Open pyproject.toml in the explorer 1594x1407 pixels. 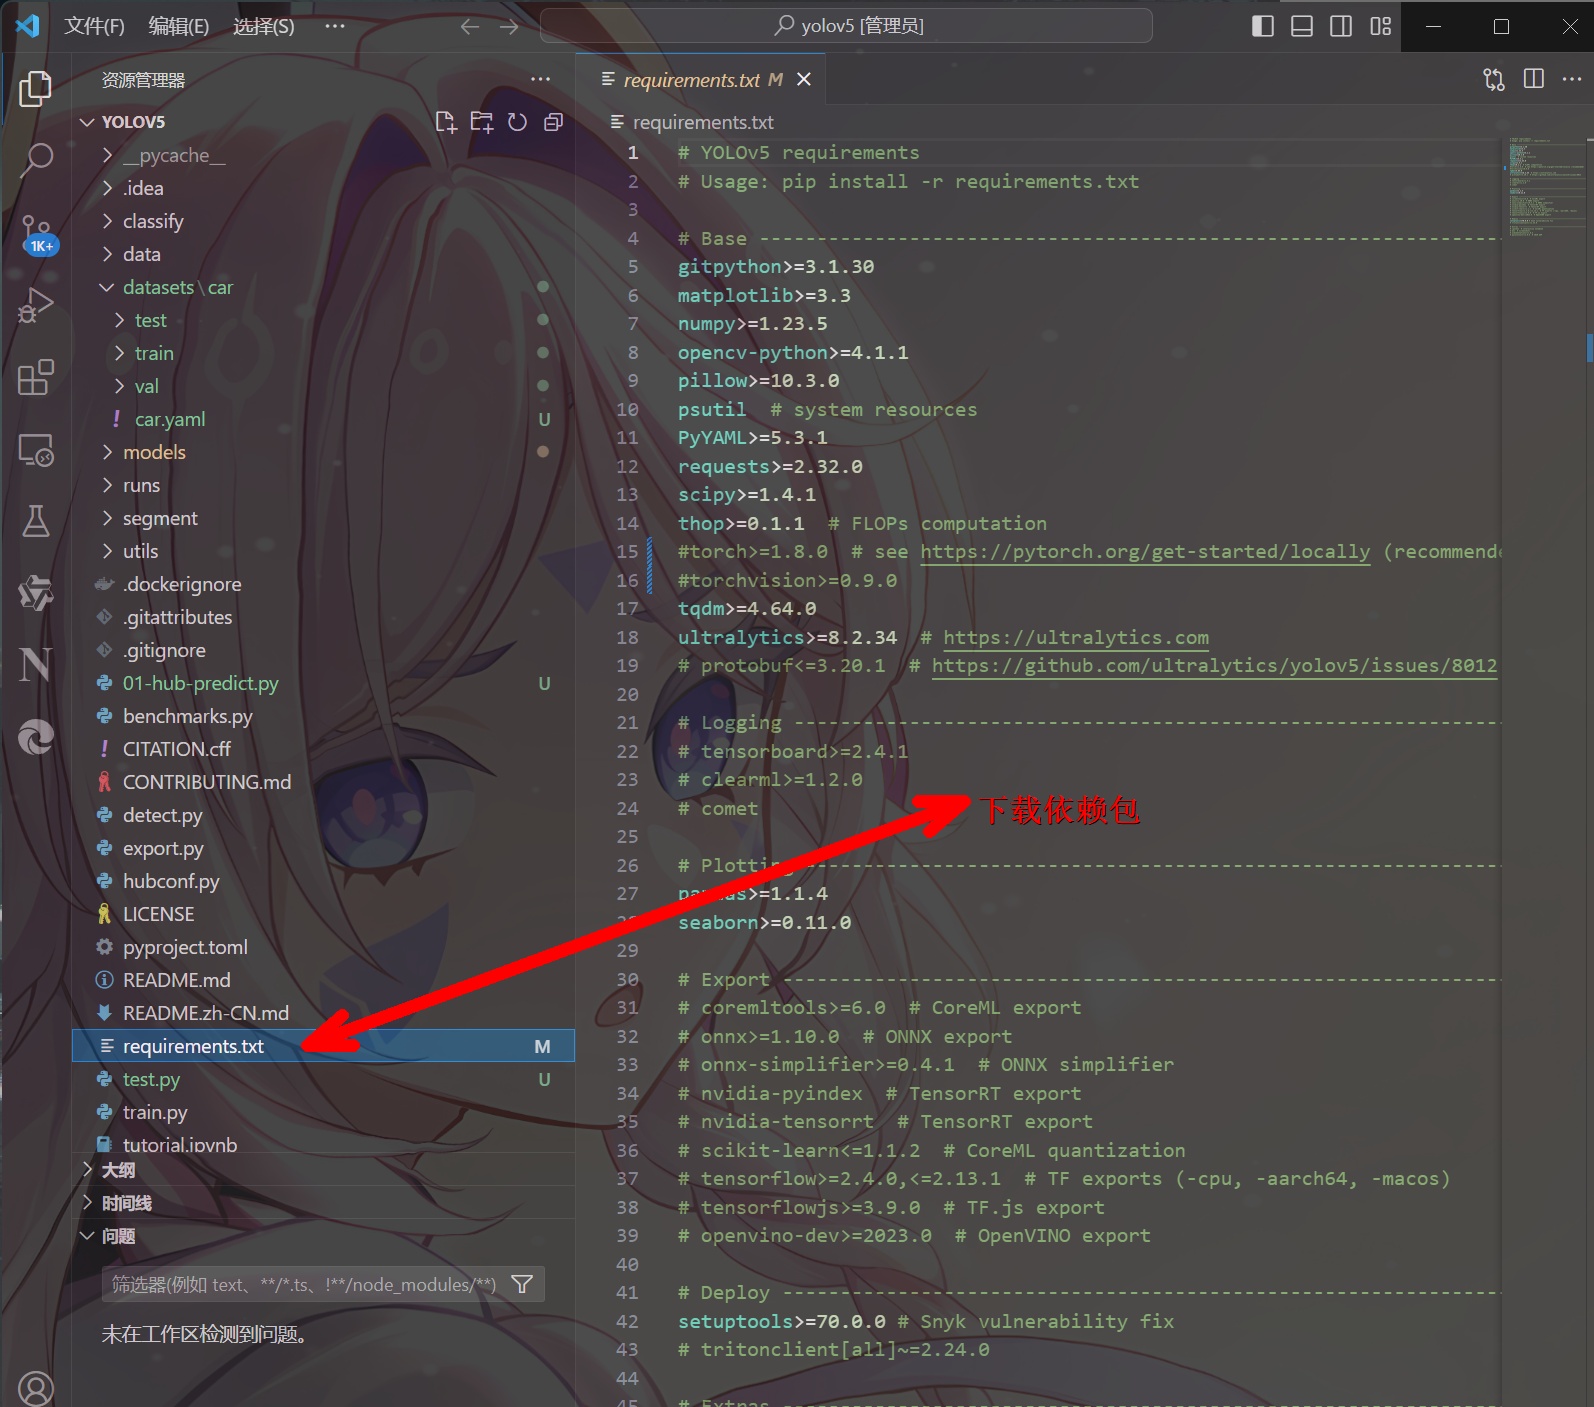click(185, 947)
